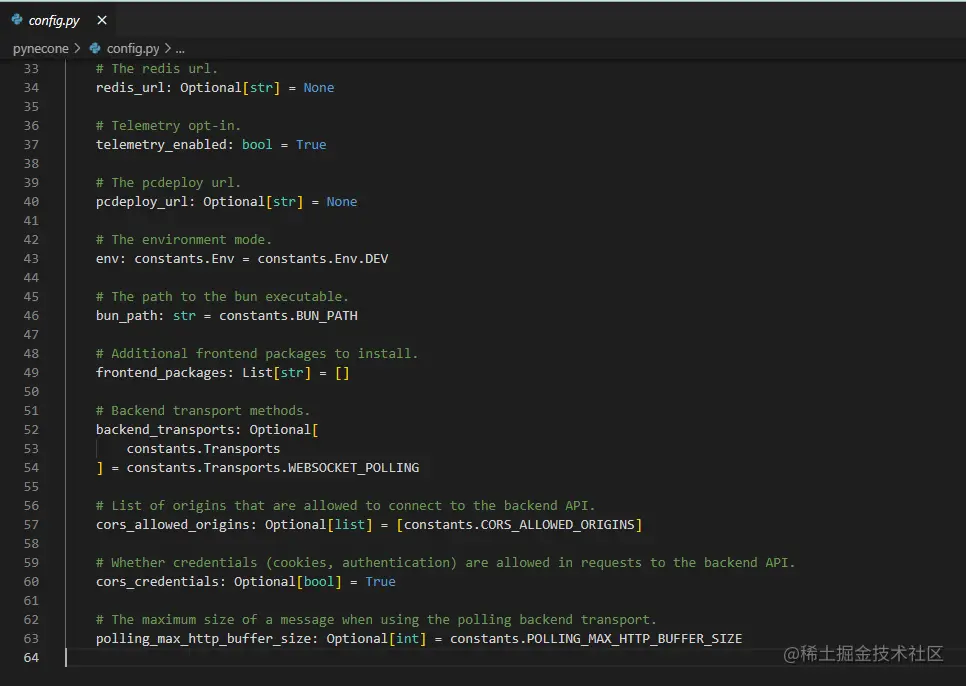Click POLLING_MAX_HTTP_BUFFER_SIZE constant
This screenshot has height=686, width=966.
tap(635, 639)
